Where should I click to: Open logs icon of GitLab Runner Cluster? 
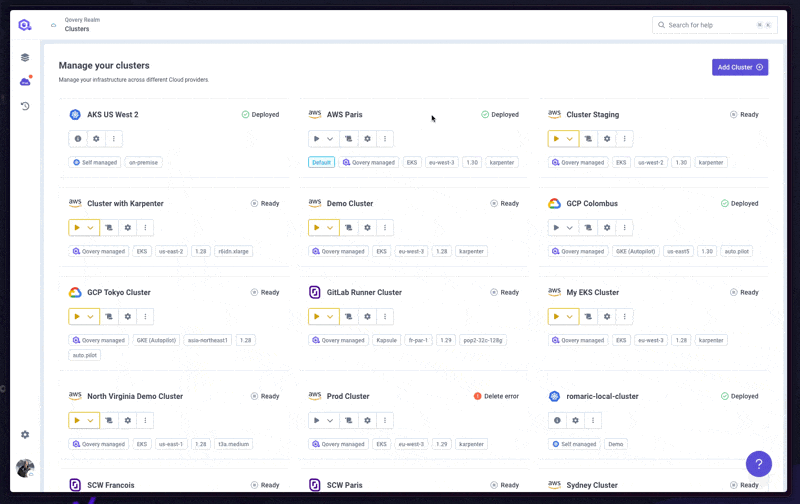tap(348, 316)
